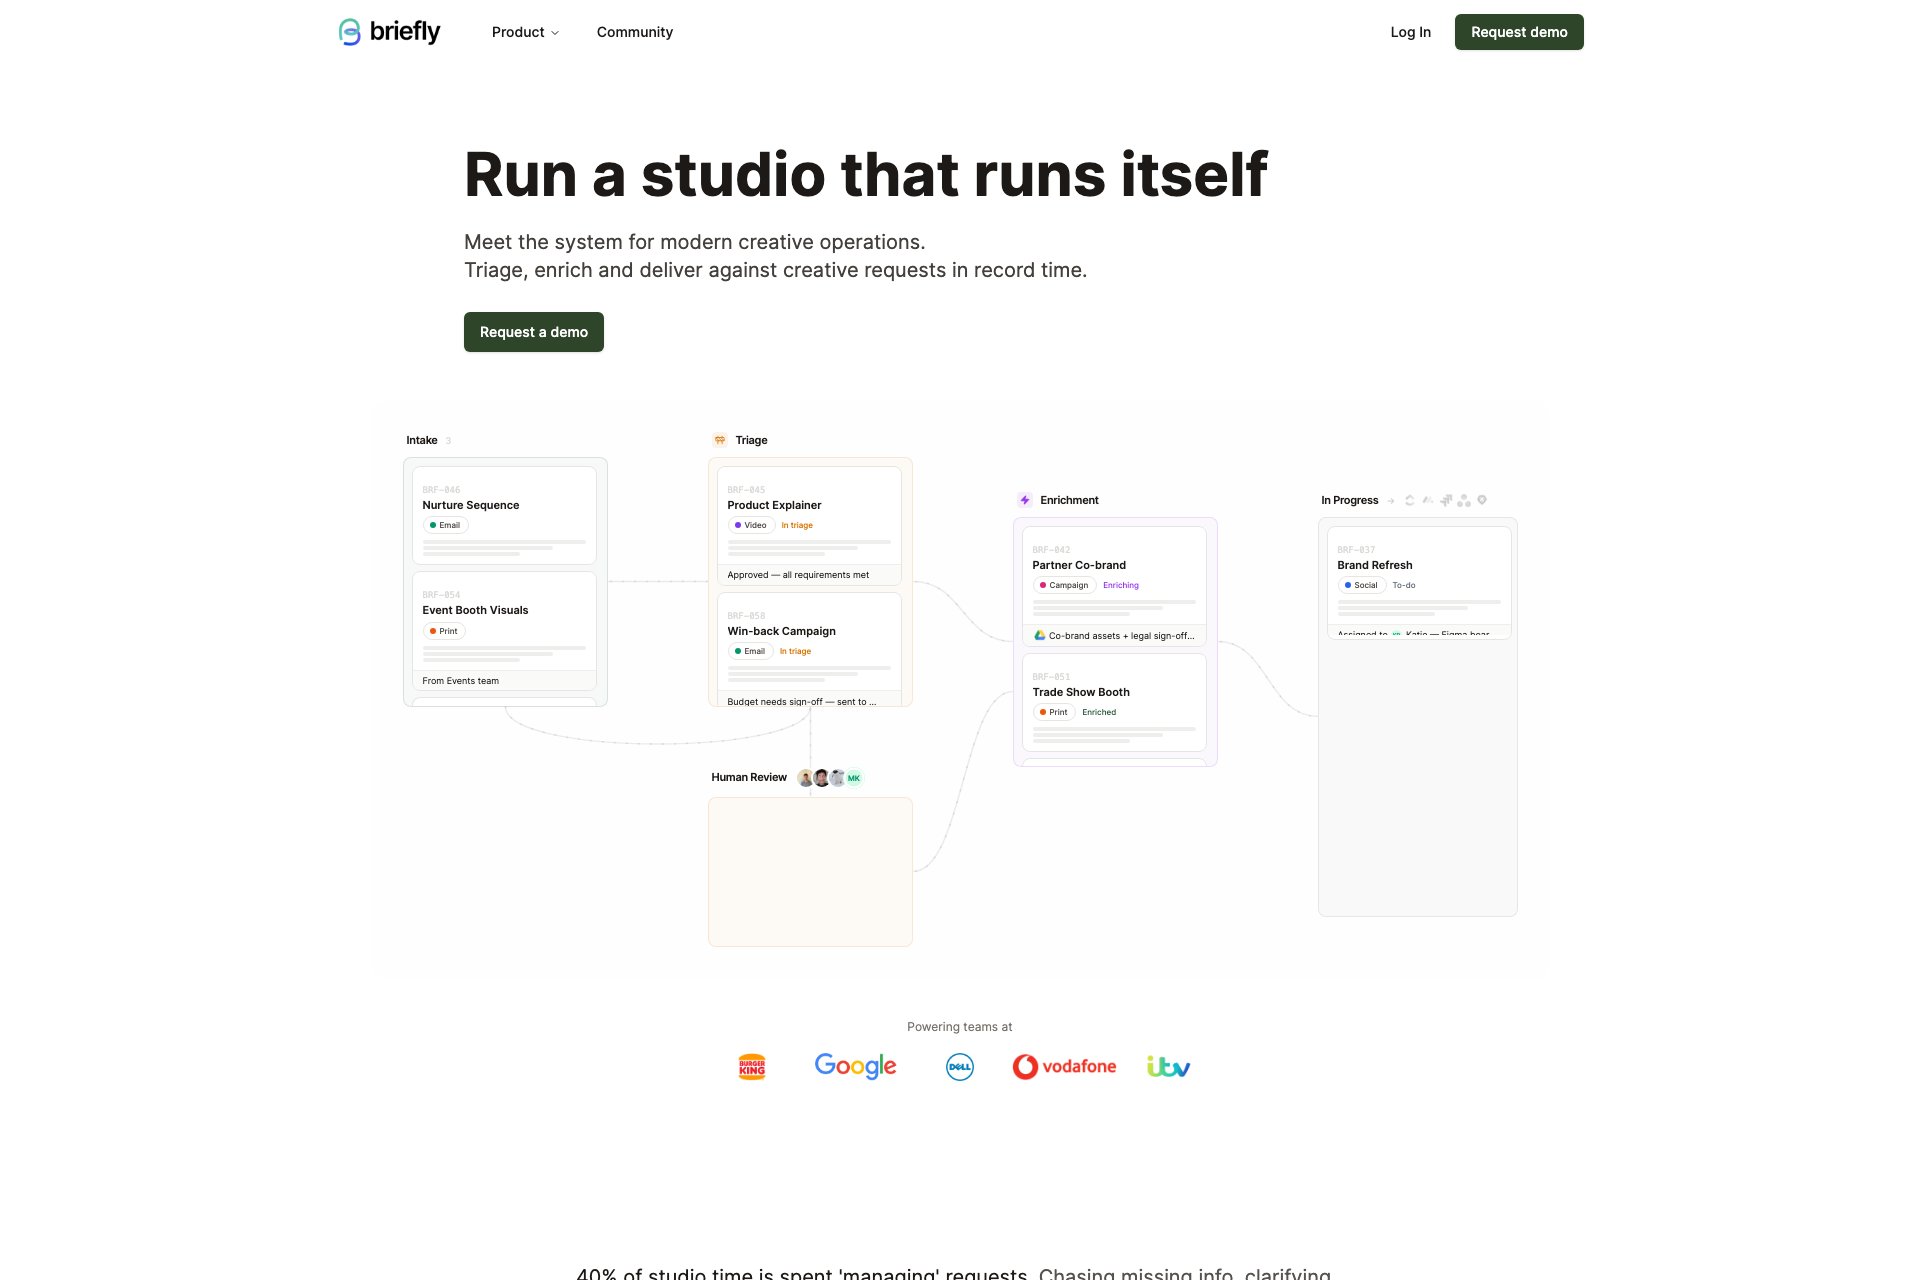Click the sync arrows icon beside In Progress
This screenshot has width=1920, height=1280.
pyautogui.click(x=1409, y=500)
